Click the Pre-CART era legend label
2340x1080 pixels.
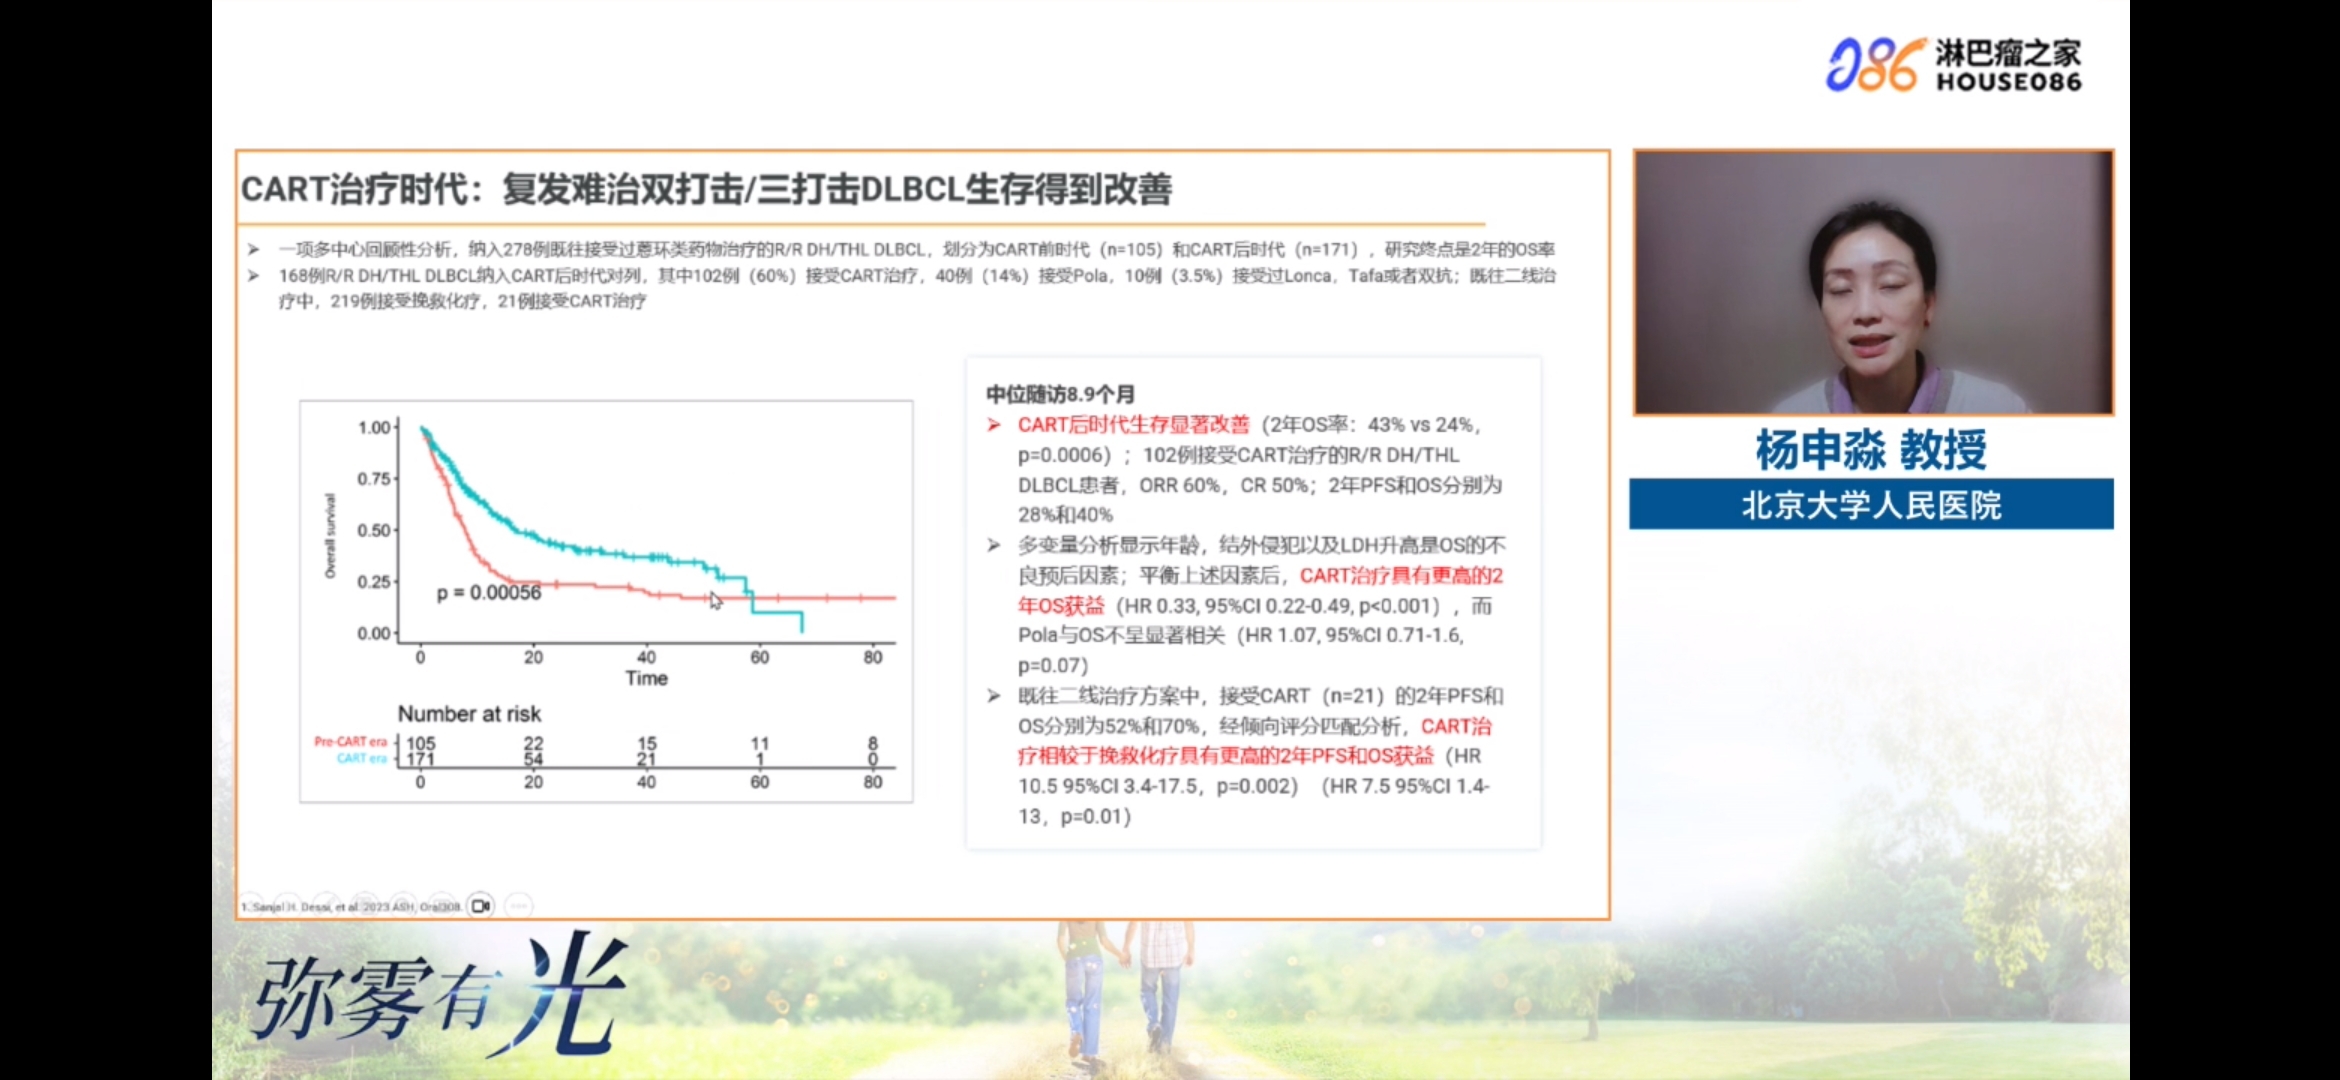coord(350,742)
